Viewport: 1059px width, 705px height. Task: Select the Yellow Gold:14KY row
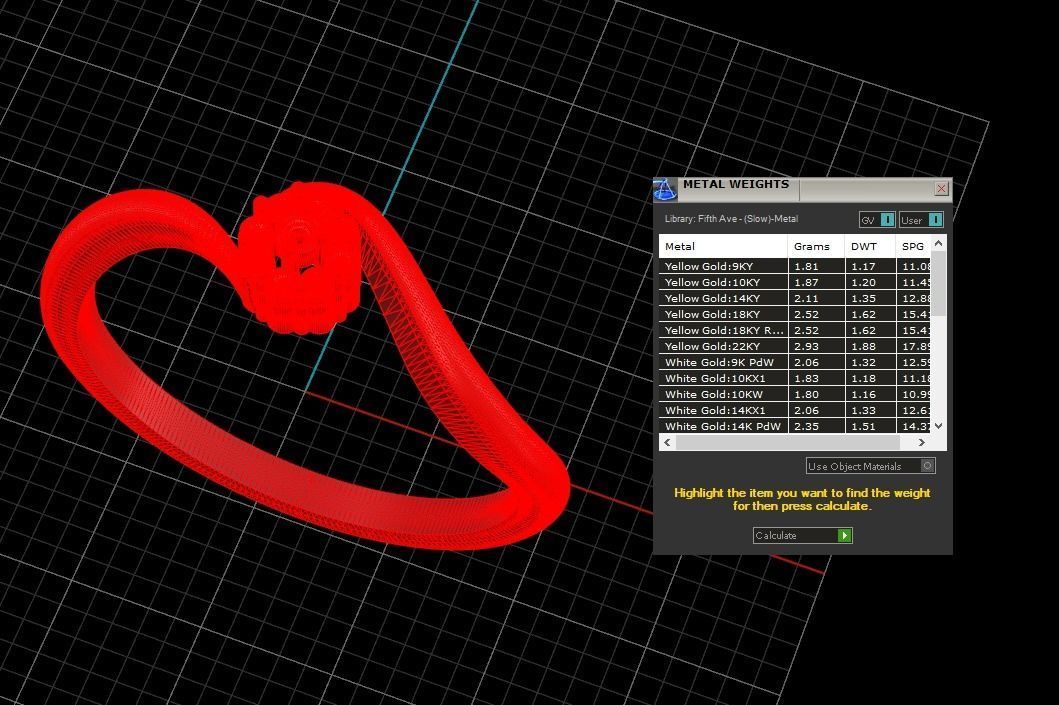795,298
